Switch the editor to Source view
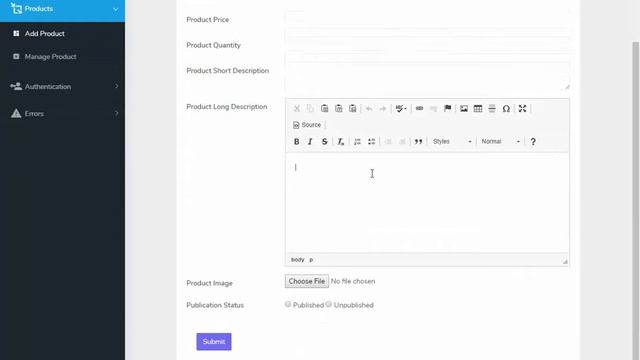The width and height of the screenshot is (640, 360). click(x=307, y=125)
